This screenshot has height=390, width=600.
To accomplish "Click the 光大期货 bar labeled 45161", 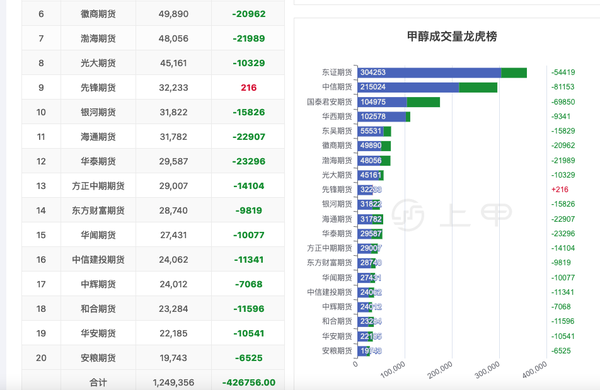I will pyautogui.click(x=369, y=175).
